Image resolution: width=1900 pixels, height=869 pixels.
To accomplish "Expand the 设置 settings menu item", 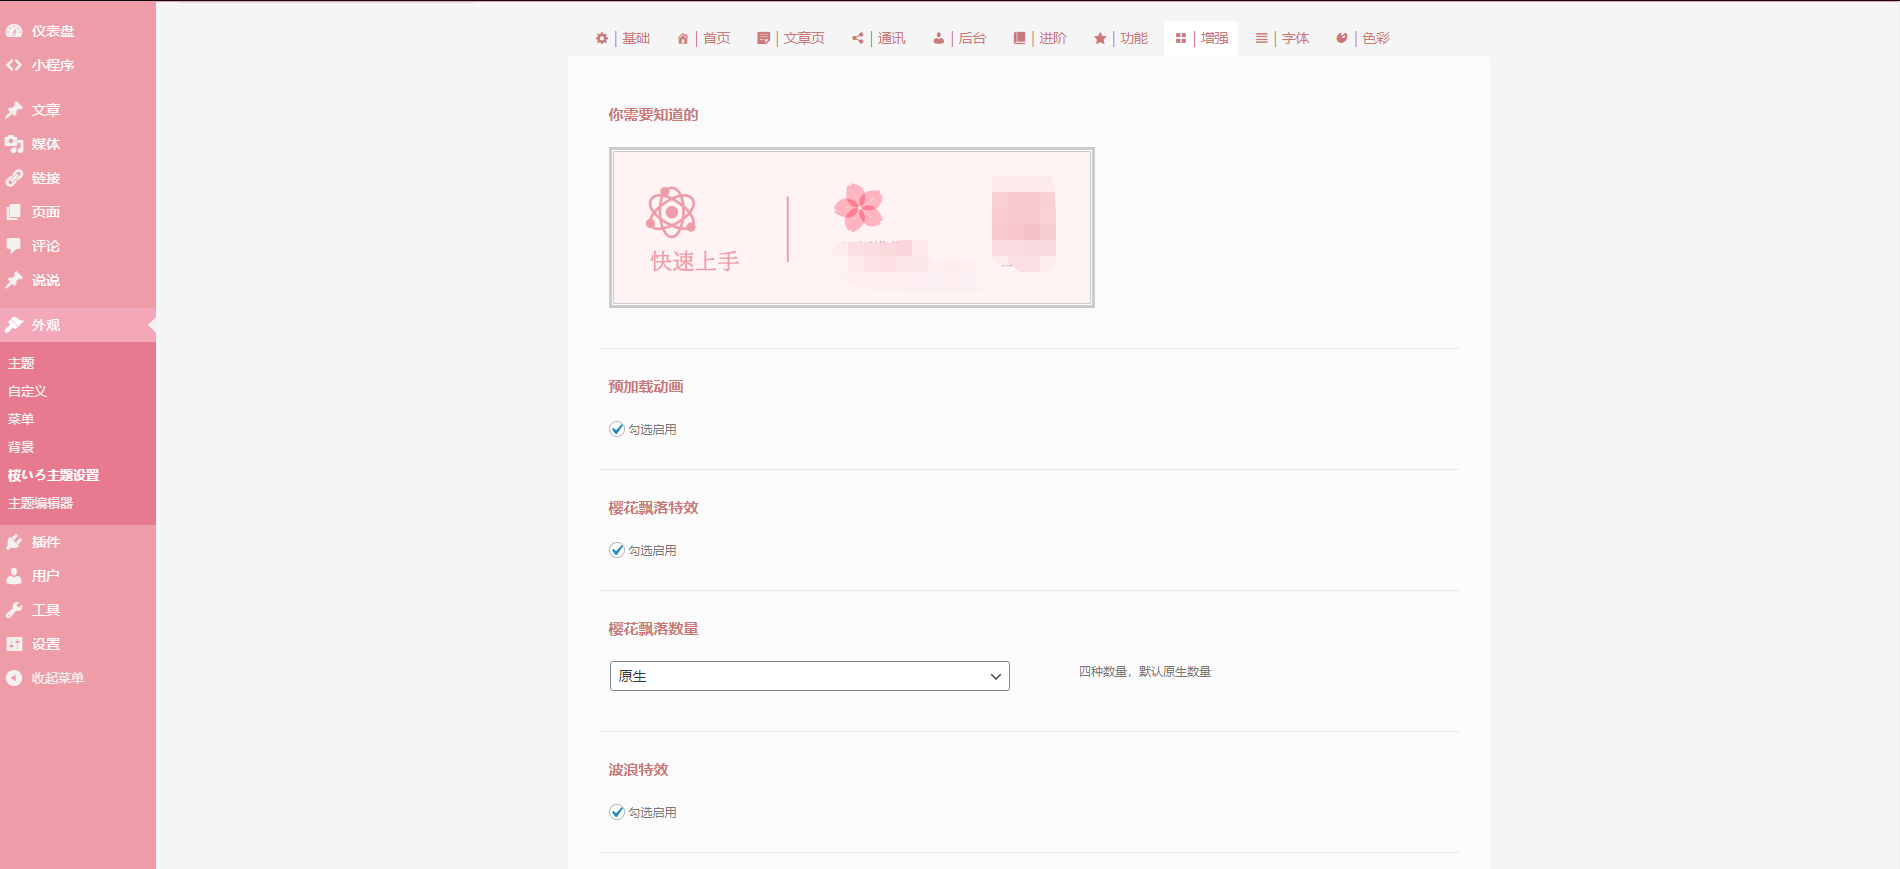I will tap(45, 644).
